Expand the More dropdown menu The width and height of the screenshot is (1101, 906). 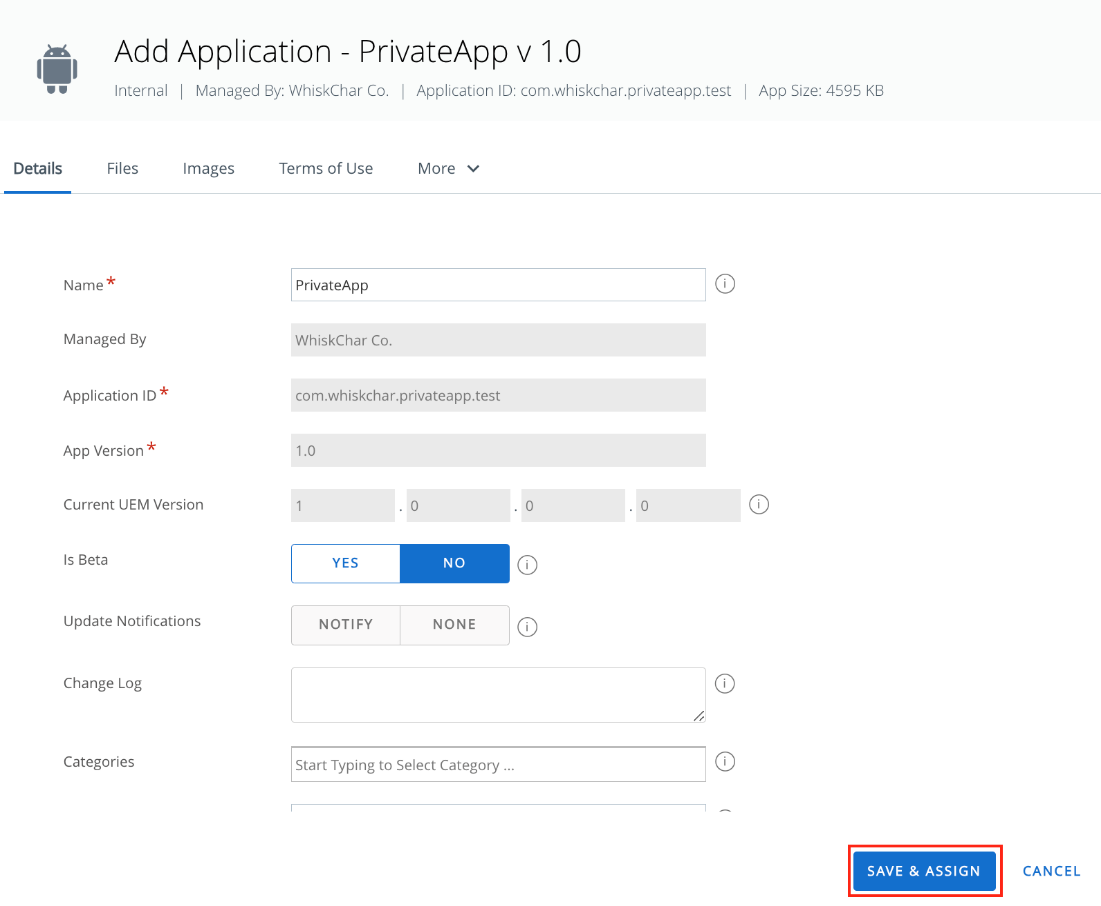click(448, 169)
